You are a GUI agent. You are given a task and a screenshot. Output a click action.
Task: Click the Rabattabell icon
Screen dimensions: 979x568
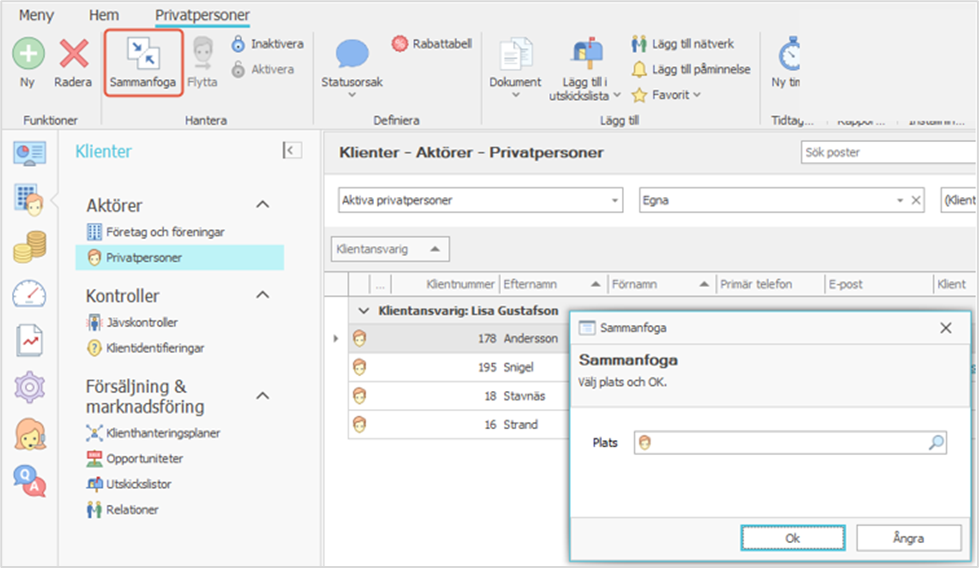coord(400,44)
